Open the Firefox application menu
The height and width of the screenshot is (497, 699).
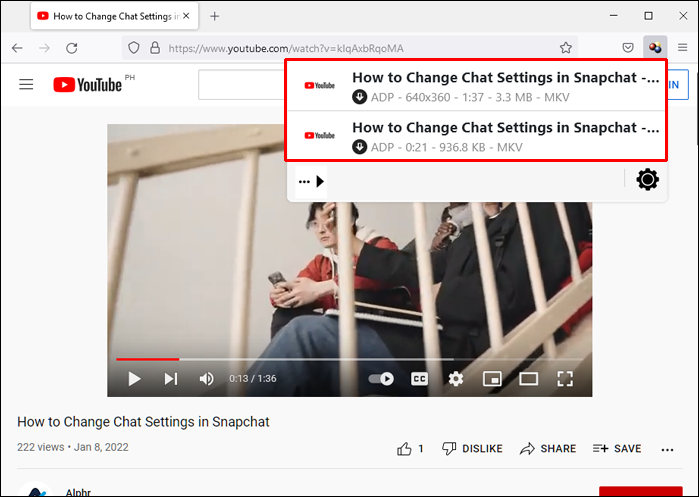pyautogui.click(x=682, y=47)
